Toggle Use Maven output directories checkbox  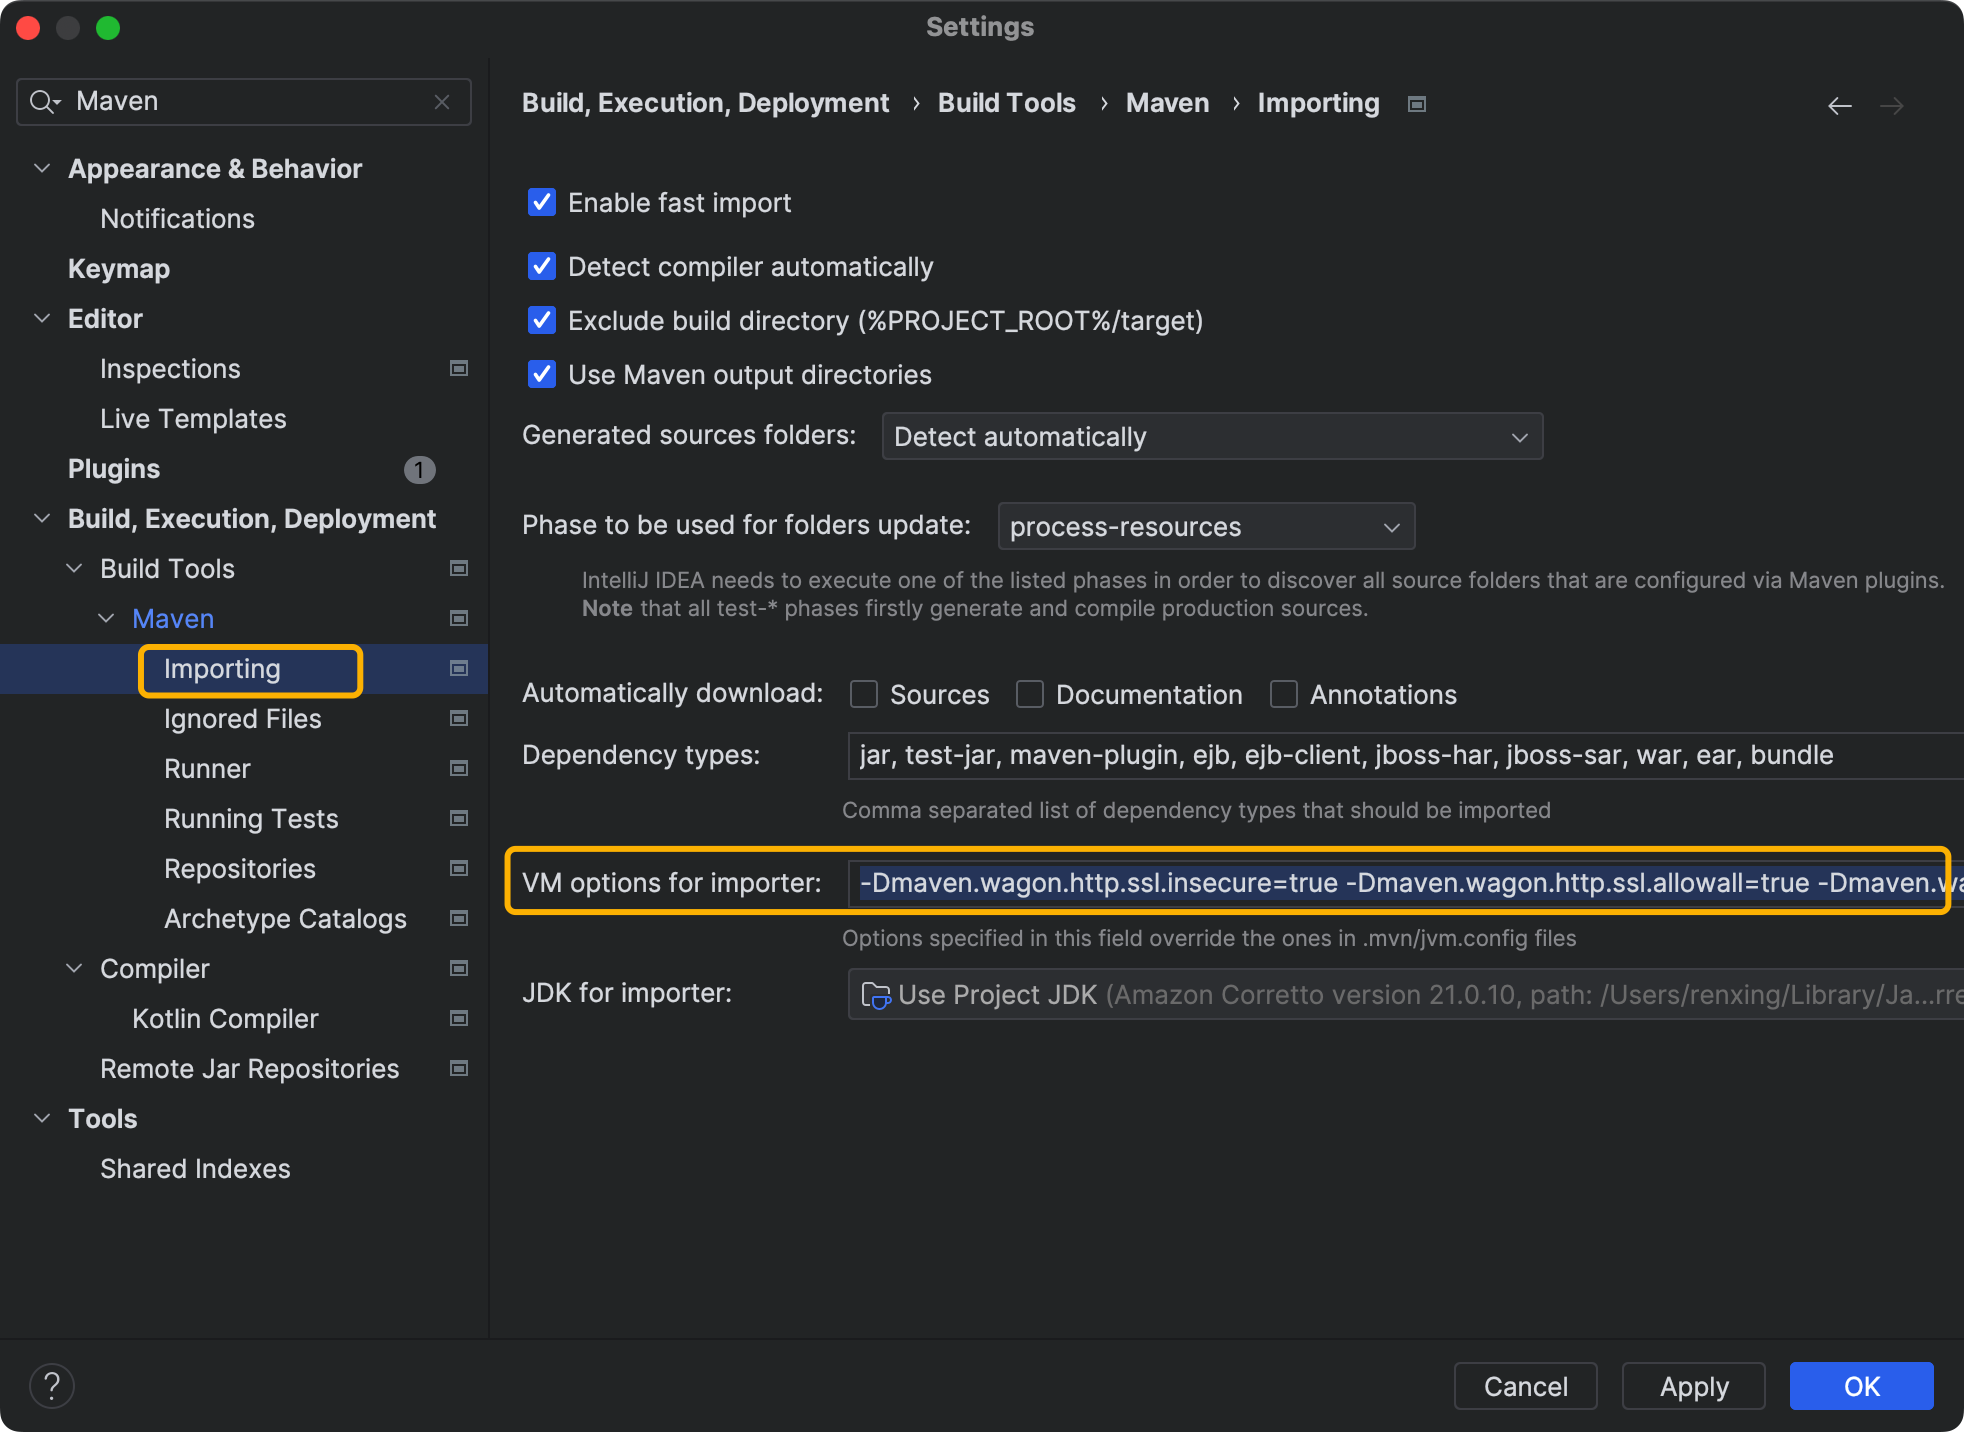coord(542,375)
